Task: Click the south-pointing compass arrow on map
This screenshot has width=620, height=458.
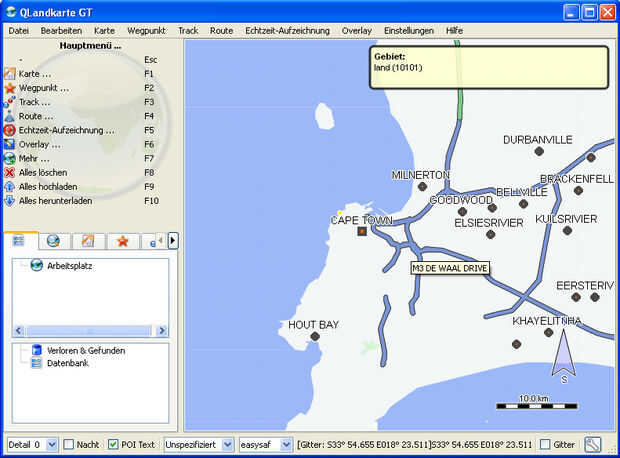Action: (x=564, y=356)
